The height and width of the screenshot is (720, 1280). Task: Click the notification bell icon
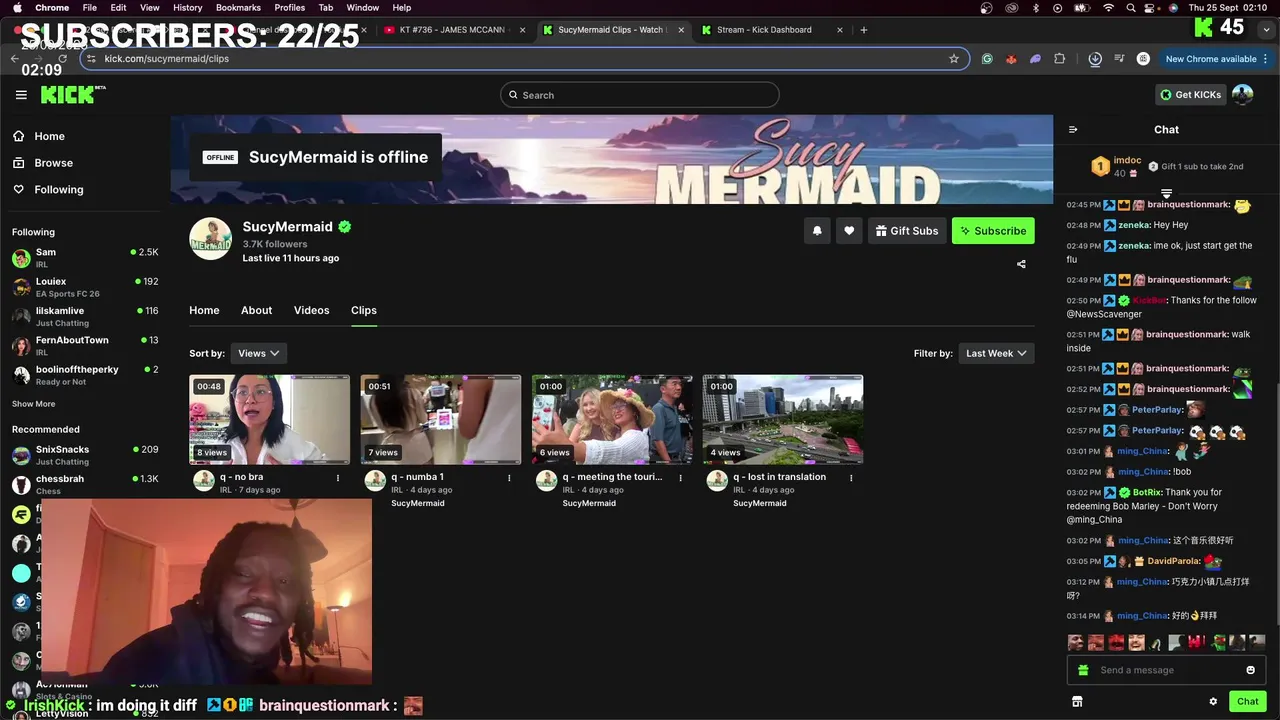(817, 231)
